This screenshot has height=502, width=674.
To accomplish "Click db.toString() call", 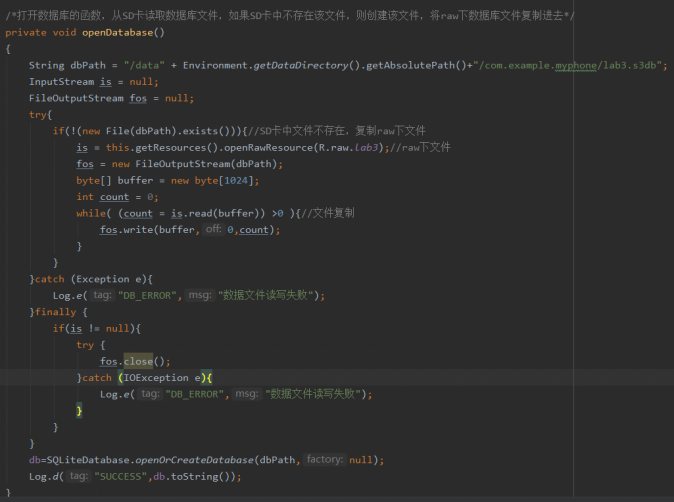I will click(x=194, y=476).
